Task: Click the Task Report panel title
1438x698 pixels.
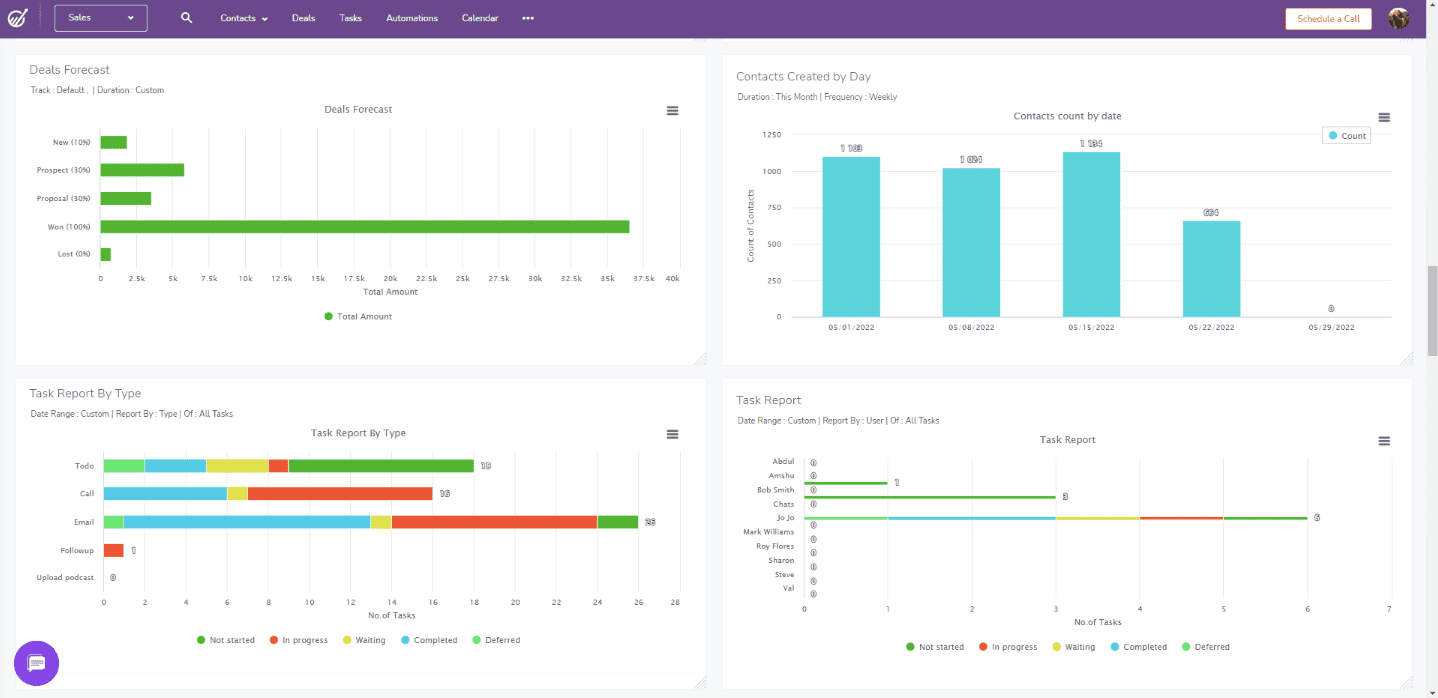Action: (768, 400)
